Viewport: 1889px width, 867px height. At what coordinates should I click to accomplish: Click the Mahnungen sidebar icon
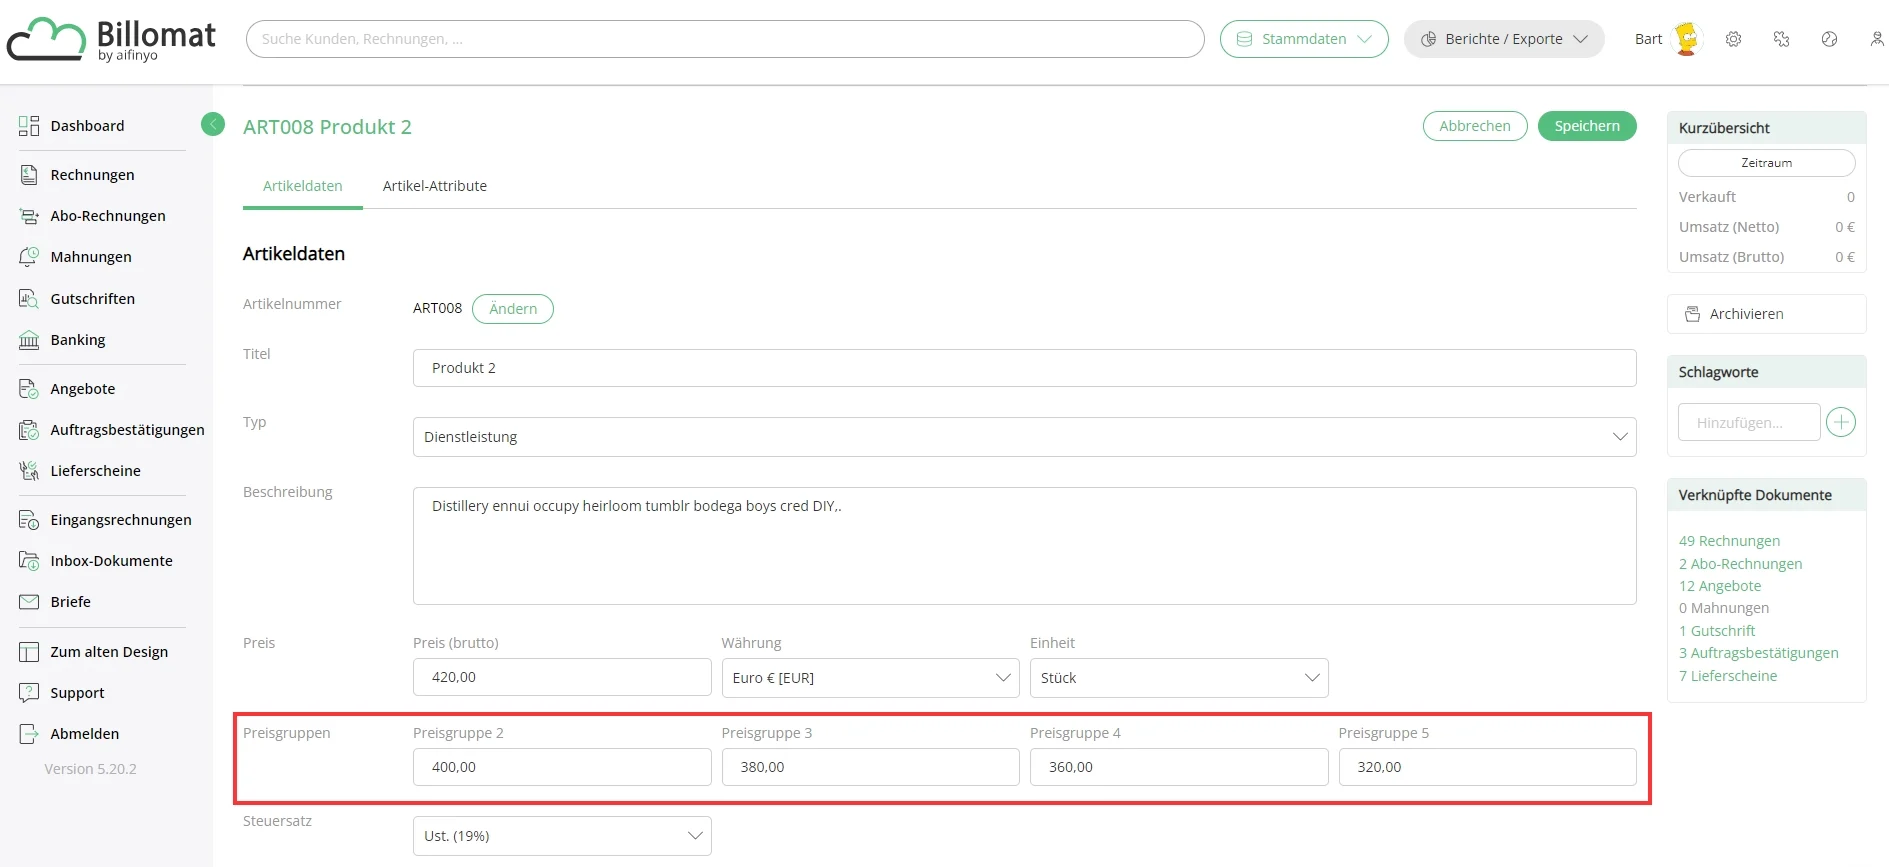click(x=29, y=257)
